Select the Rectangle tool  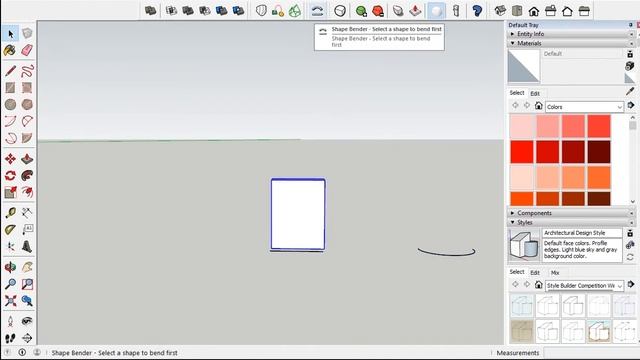10,88
